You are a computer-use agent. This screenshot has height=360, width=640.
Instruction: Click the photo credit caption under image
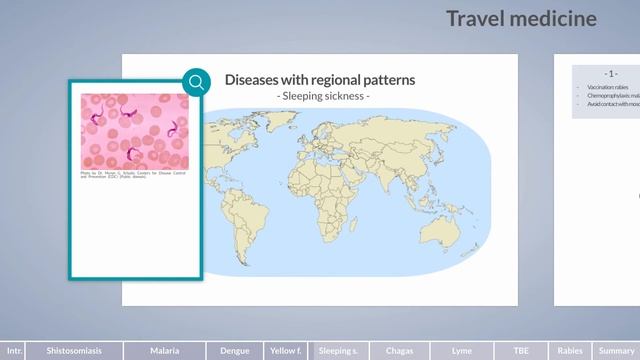coord(133,175)
